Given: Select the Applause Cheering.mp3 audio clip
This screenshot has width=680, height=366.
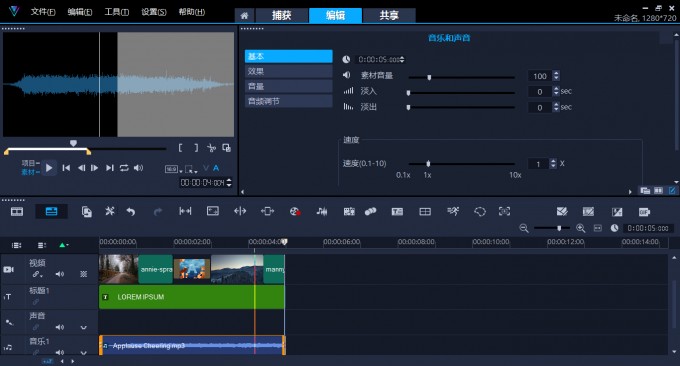Looking at the screenshot, I should [x=192, y=346].
